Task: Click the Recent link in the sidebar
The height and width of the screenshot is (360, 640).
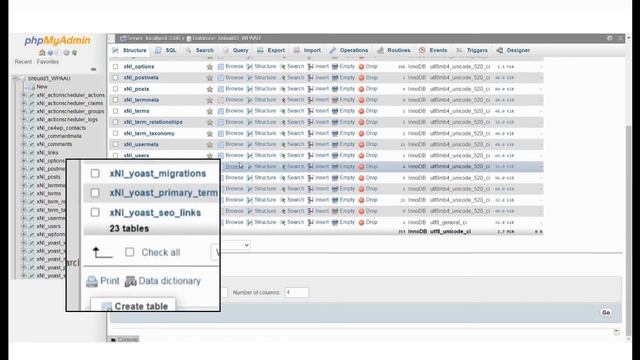Action: click(x=23, y=62)
